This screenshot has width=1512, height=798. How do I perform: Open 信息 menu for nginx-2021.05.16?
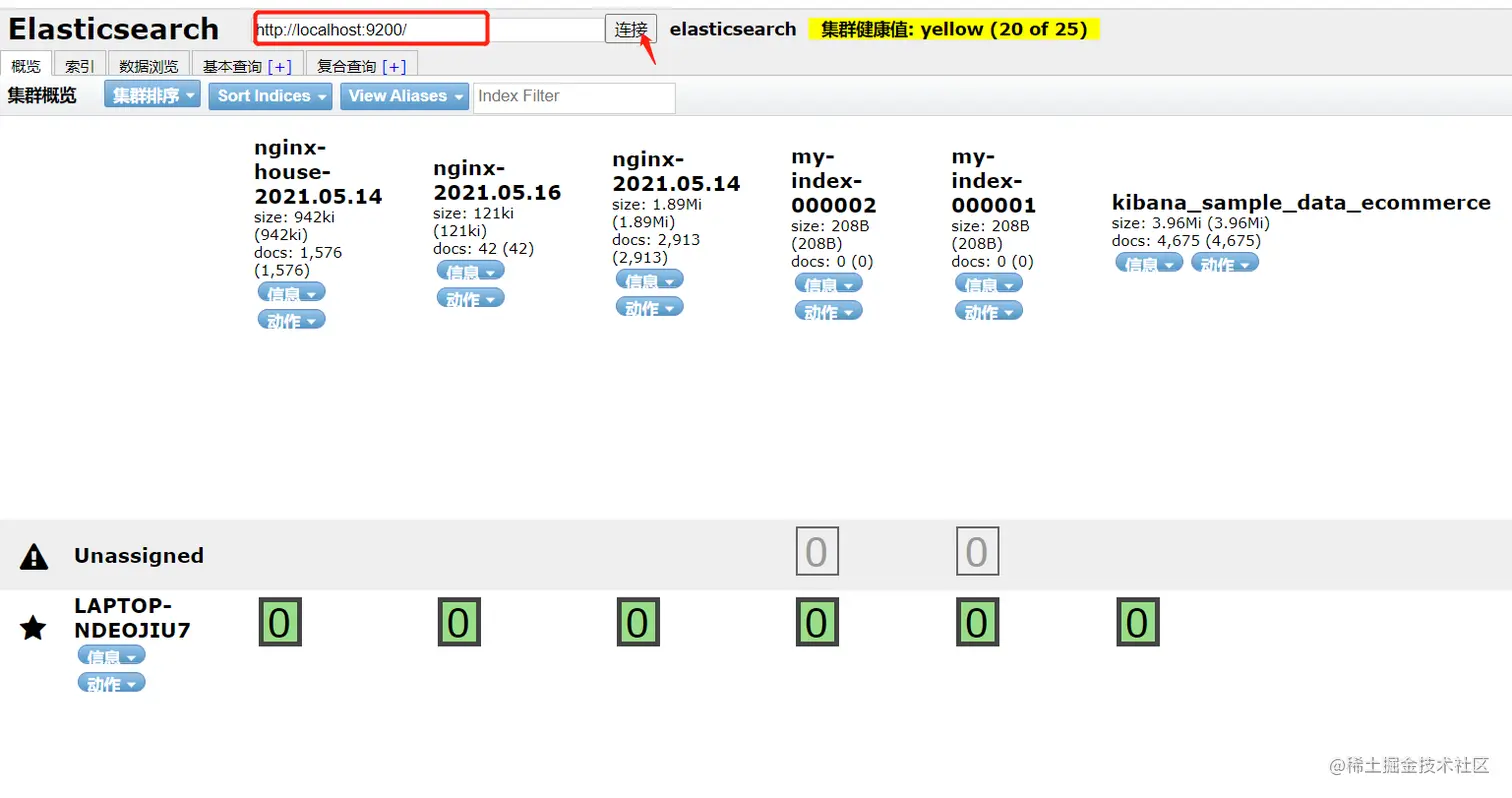(470, 270)
